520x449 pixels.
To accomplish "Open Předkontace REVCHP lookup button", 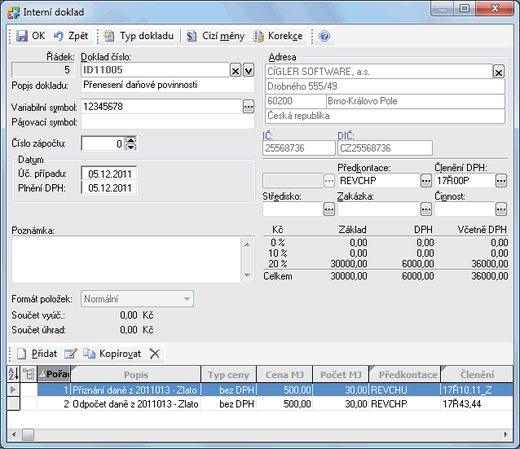I will [426, 181].
